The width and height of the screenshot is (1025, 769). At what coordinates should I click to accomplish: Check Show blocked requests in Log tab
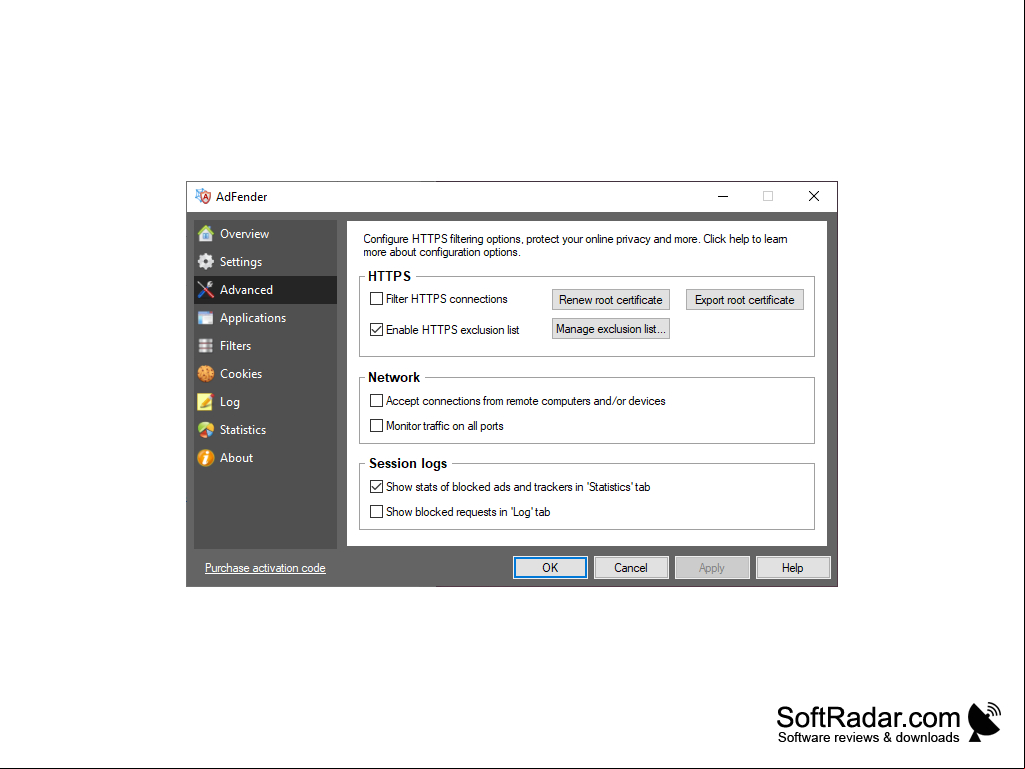(377, 511)
